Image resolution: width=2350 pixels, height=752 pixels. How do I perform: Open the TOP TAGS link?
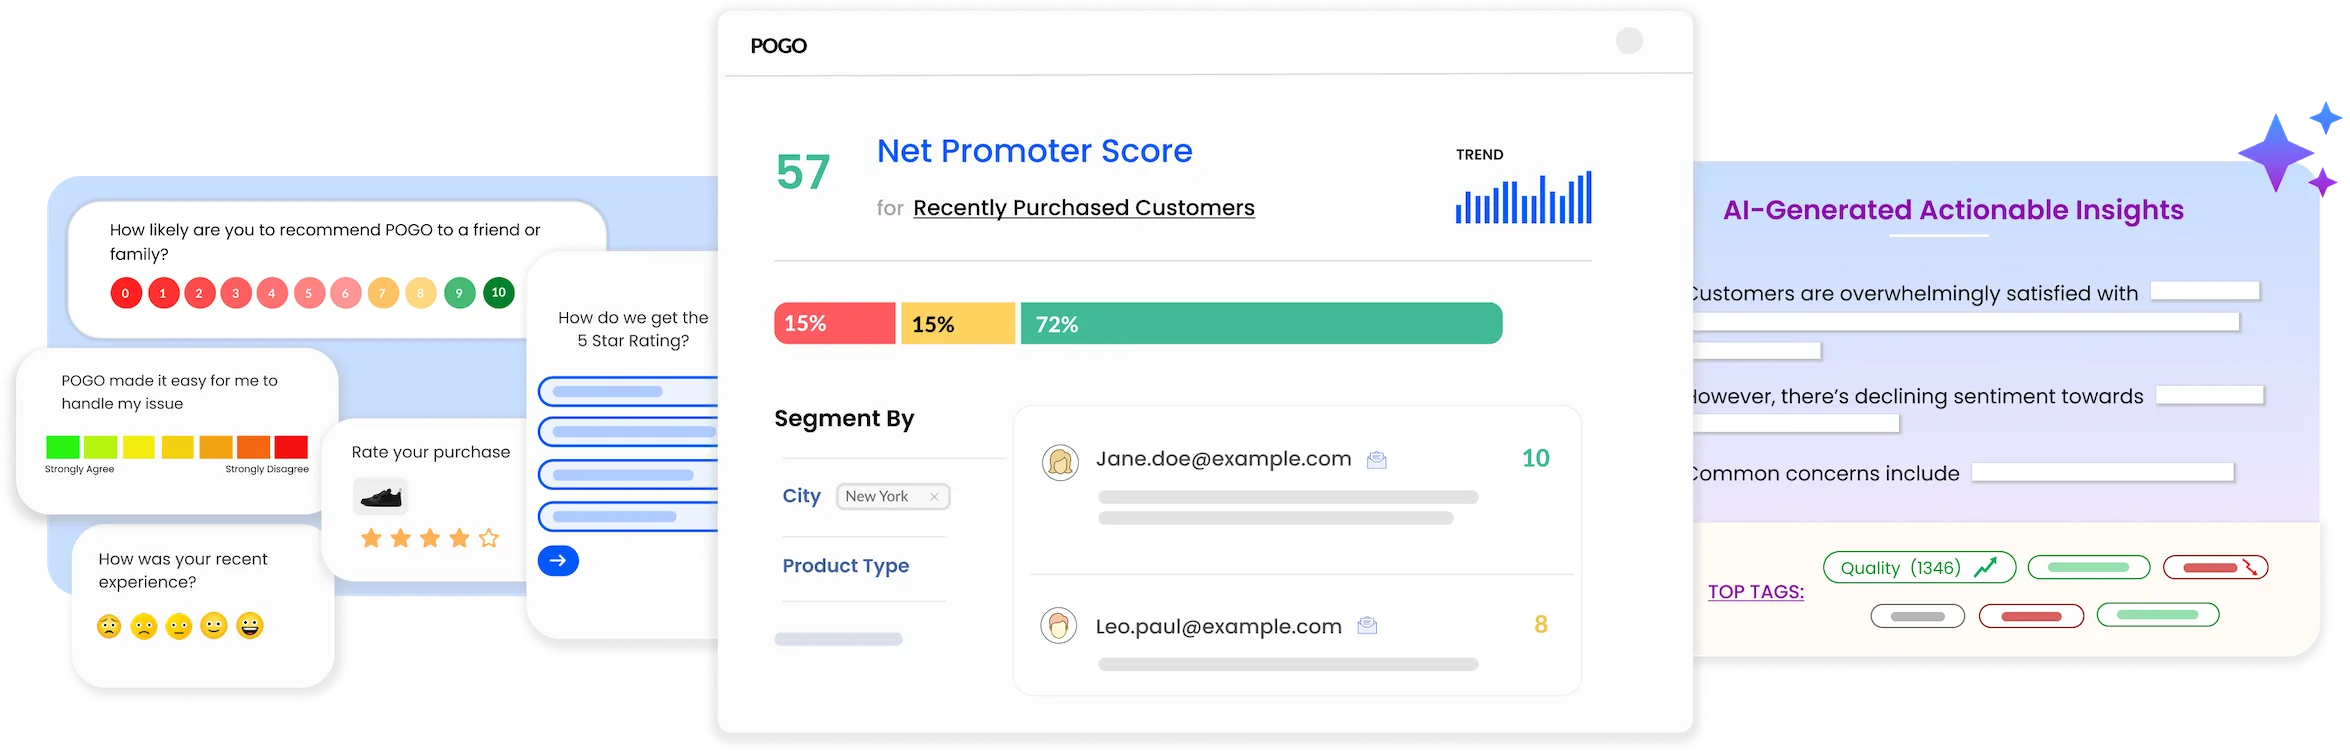pyautogui.click(x=1756, y=592)
